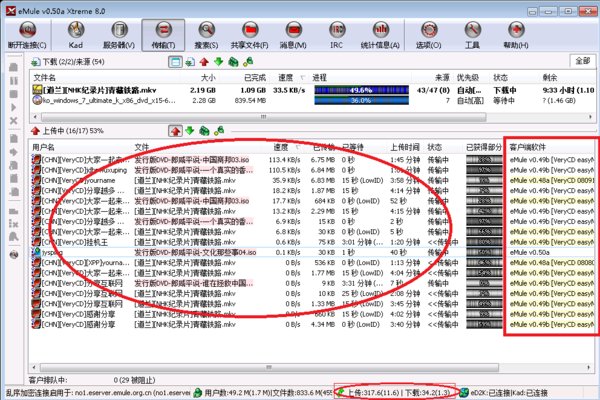The image size is (600, 400).
Task: Click split-window view icon in downloads header
Action: click(175, 62)
